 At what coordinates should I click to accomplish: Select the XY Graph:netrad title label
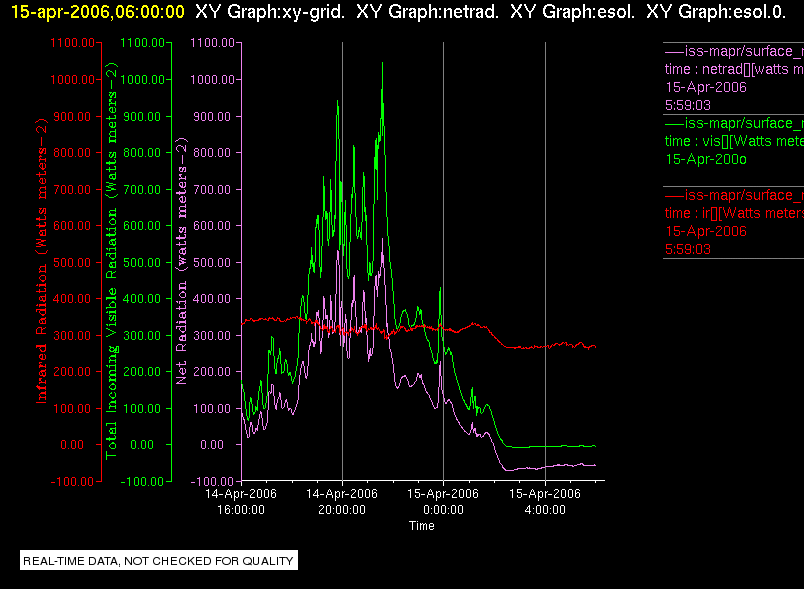pyautogui.click(x=427, y=12)
